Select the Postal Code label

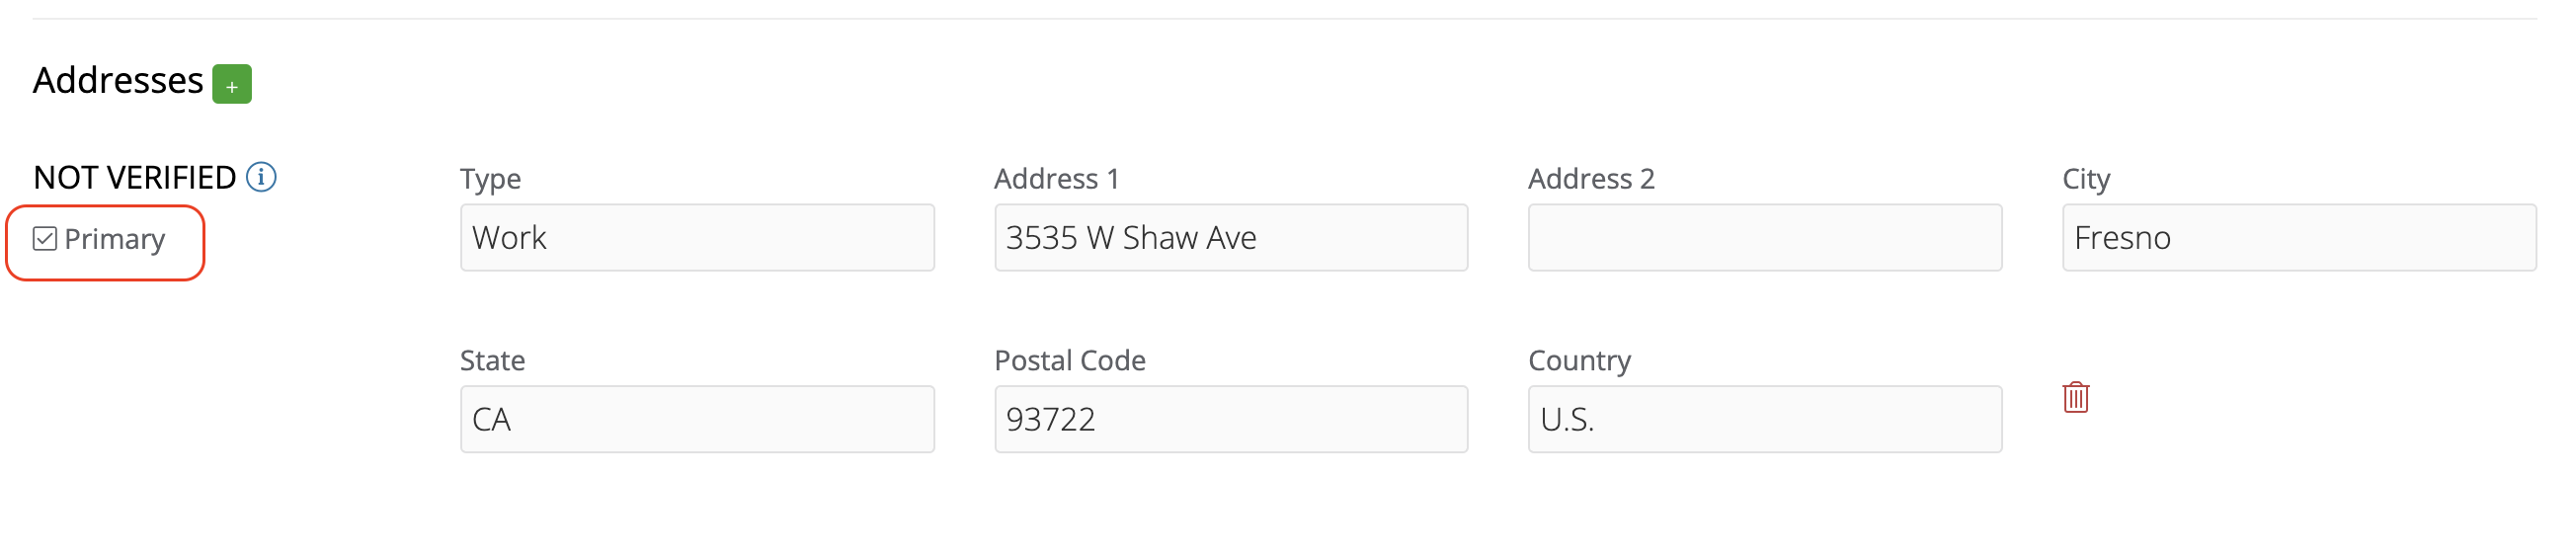[x=1070, y=361]
